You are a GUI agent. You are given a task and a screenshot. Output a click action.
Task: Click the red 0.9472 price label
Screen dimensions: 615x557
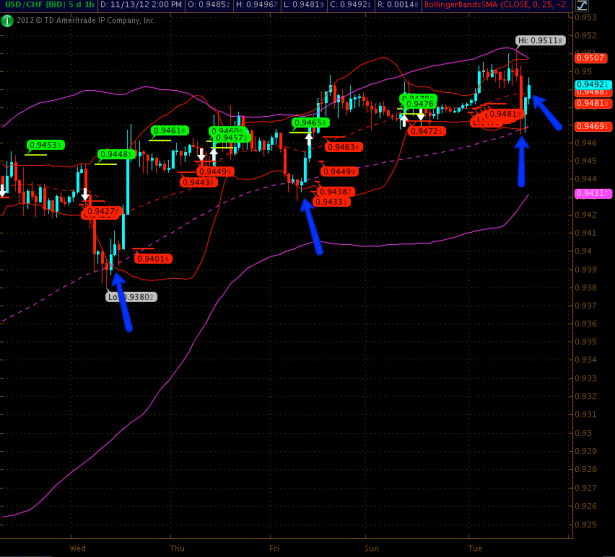[x=427, y=131]
